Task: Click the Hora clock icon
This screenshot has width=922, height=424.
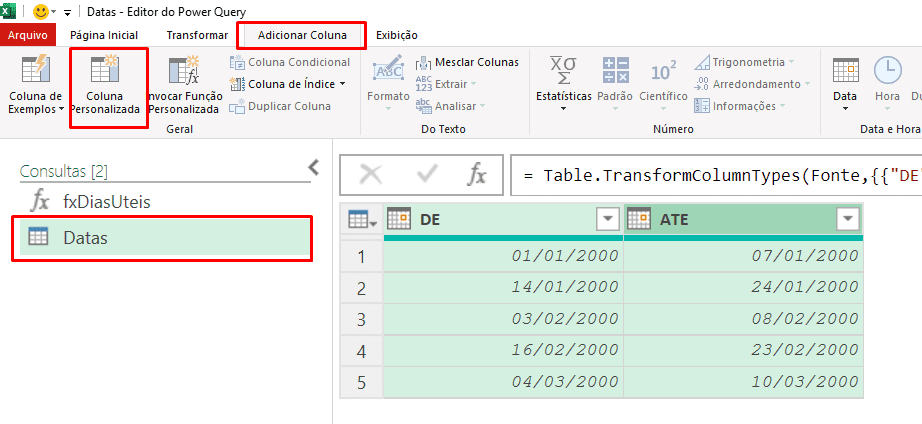Action: 887,71
